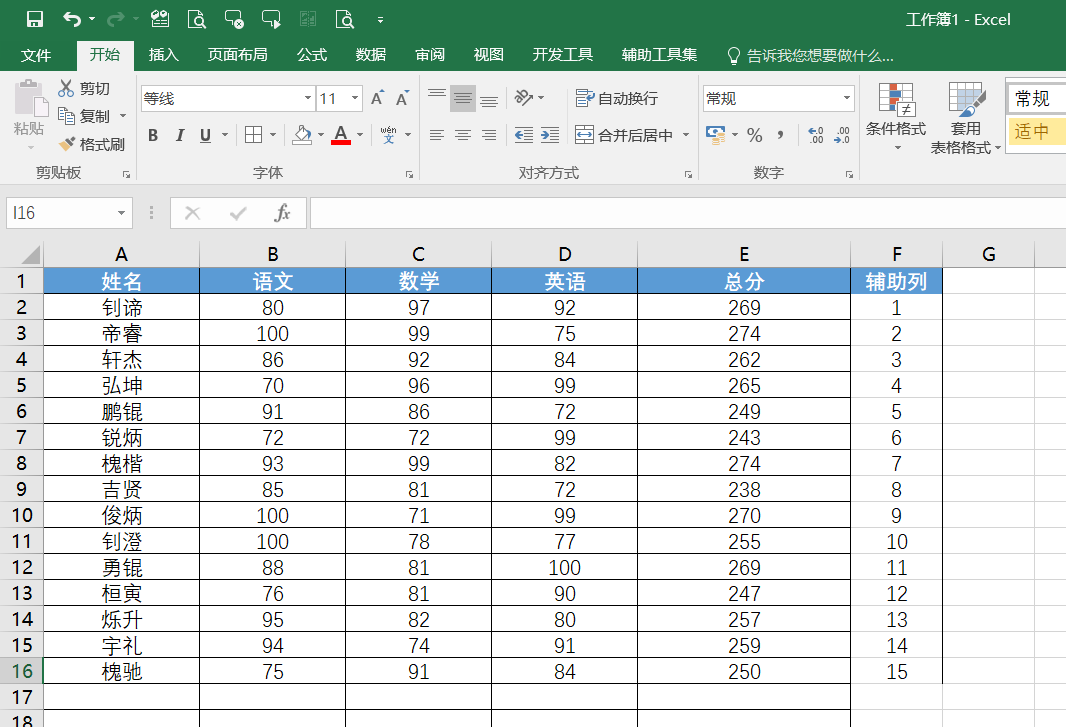Open the 等线 font name dropdown
The height and width of the screenshot is (727, 1066).
pos(307,99)
